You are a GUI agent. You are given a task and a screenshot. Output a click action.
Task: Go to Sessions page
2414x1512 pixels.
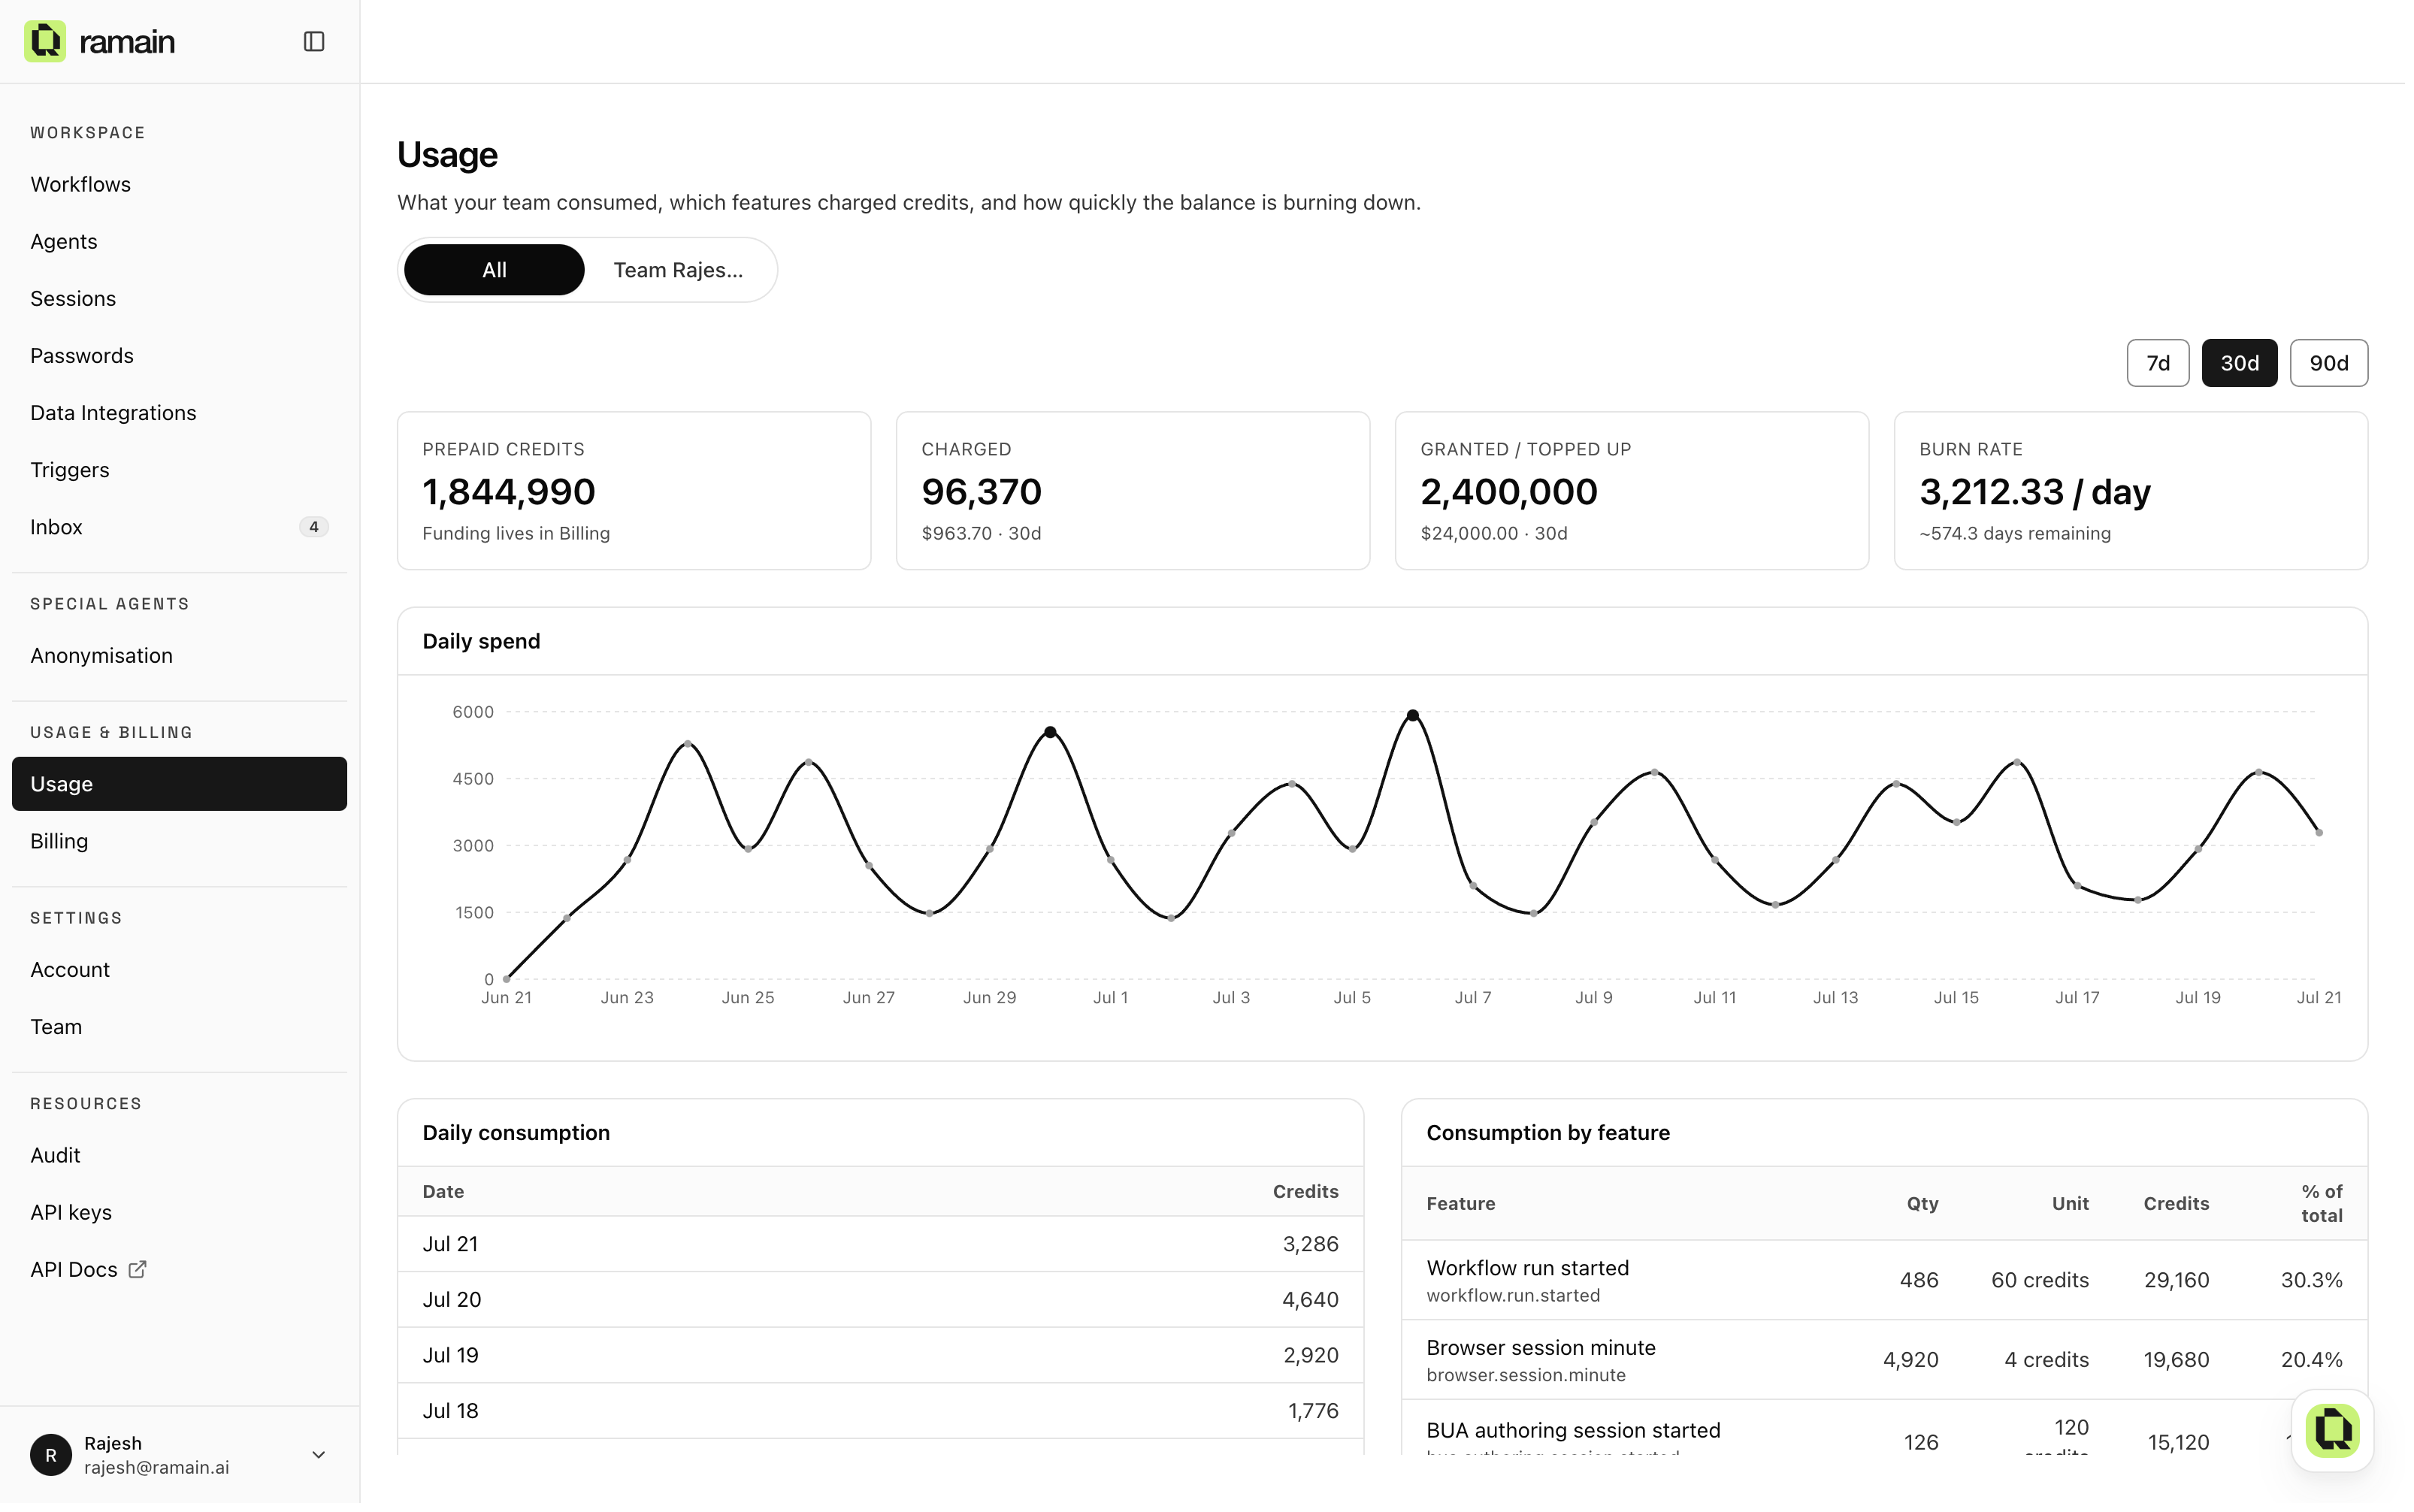180,299
